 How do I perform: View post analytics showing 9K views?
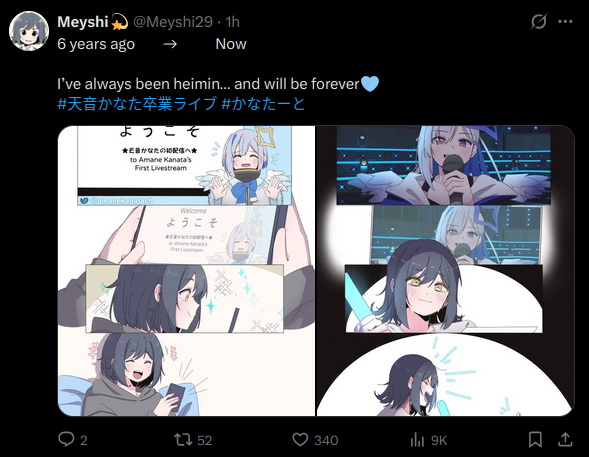coord(417,440)
